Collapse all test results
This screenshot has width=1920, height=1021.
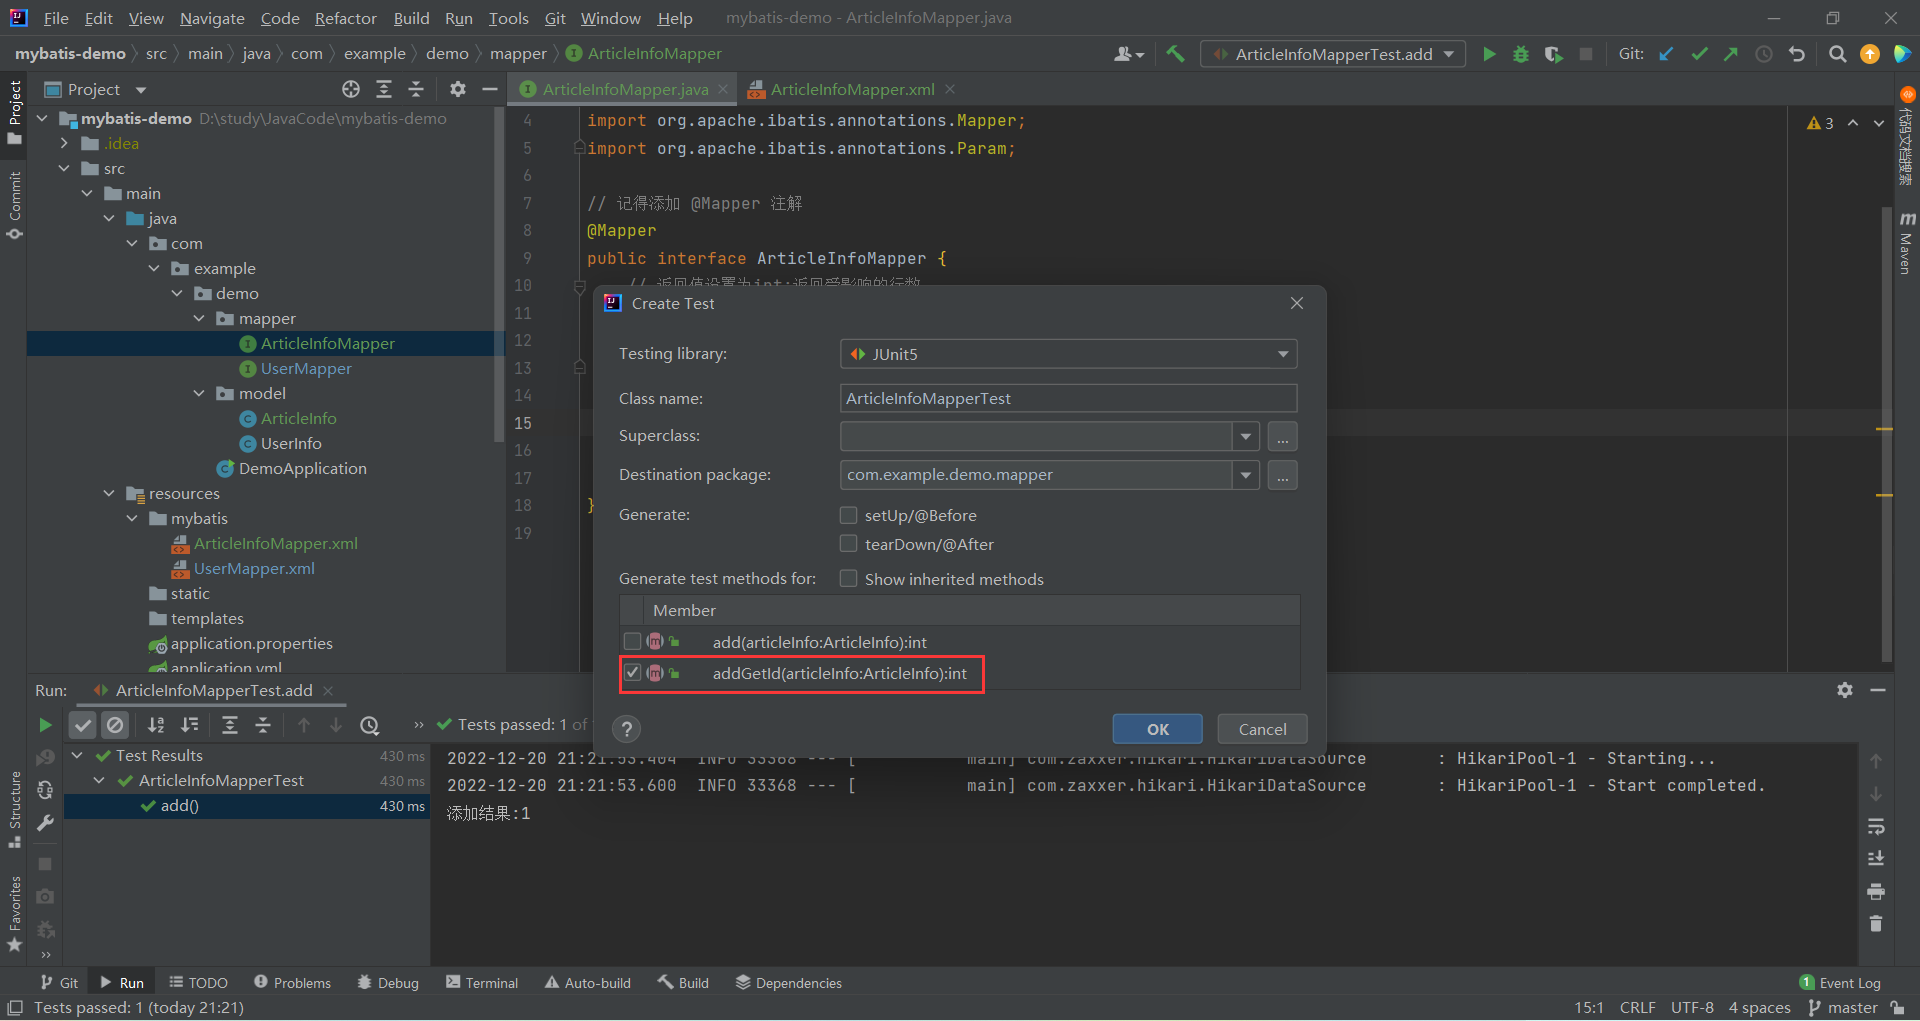[x=263, y=725]
